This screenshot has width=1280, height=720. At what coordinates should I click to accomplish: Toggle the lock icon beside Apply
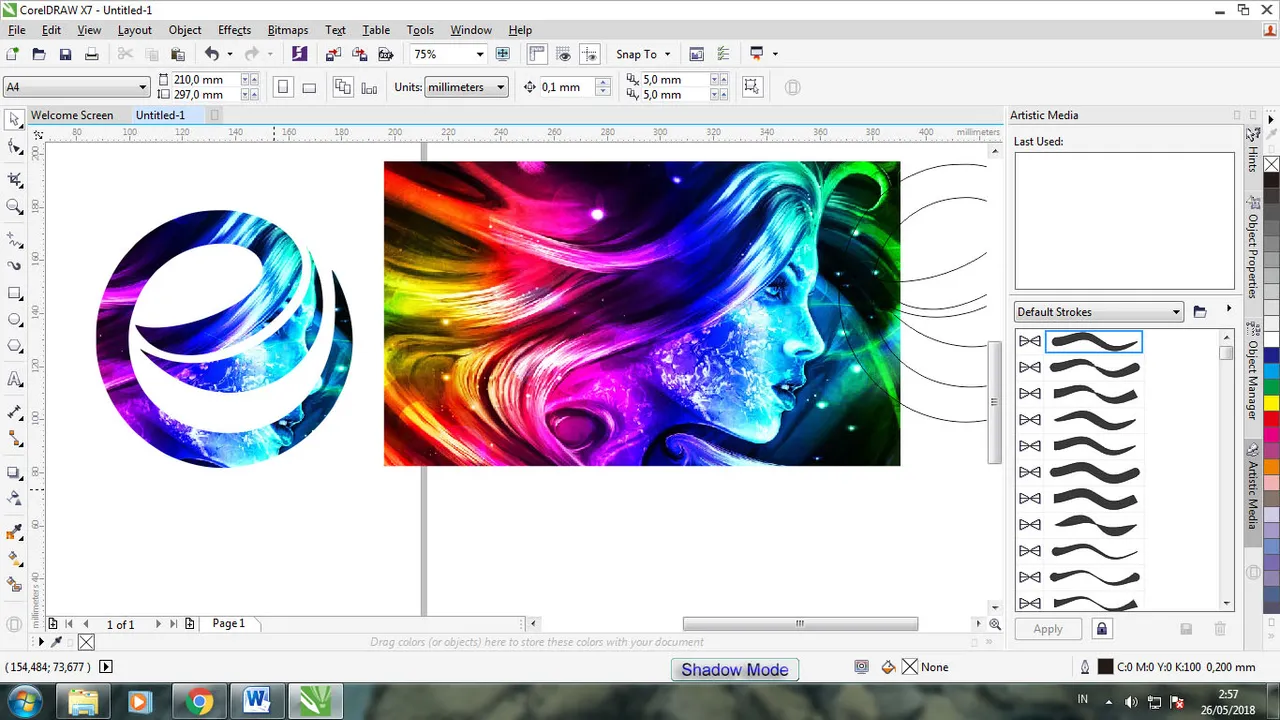point(1101,629)
